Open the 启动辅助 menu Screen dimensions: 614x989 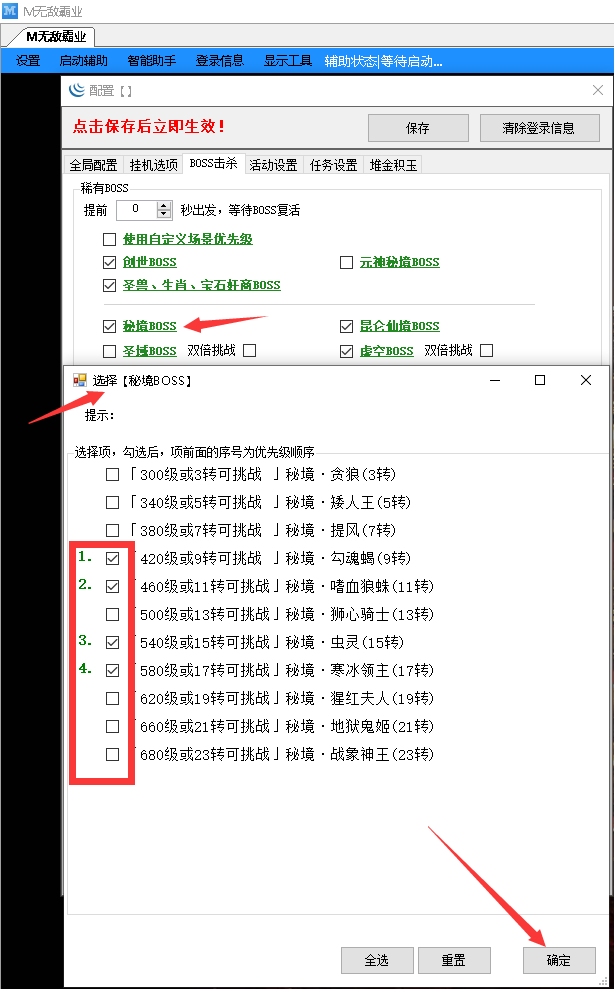(x=83, y=61)
